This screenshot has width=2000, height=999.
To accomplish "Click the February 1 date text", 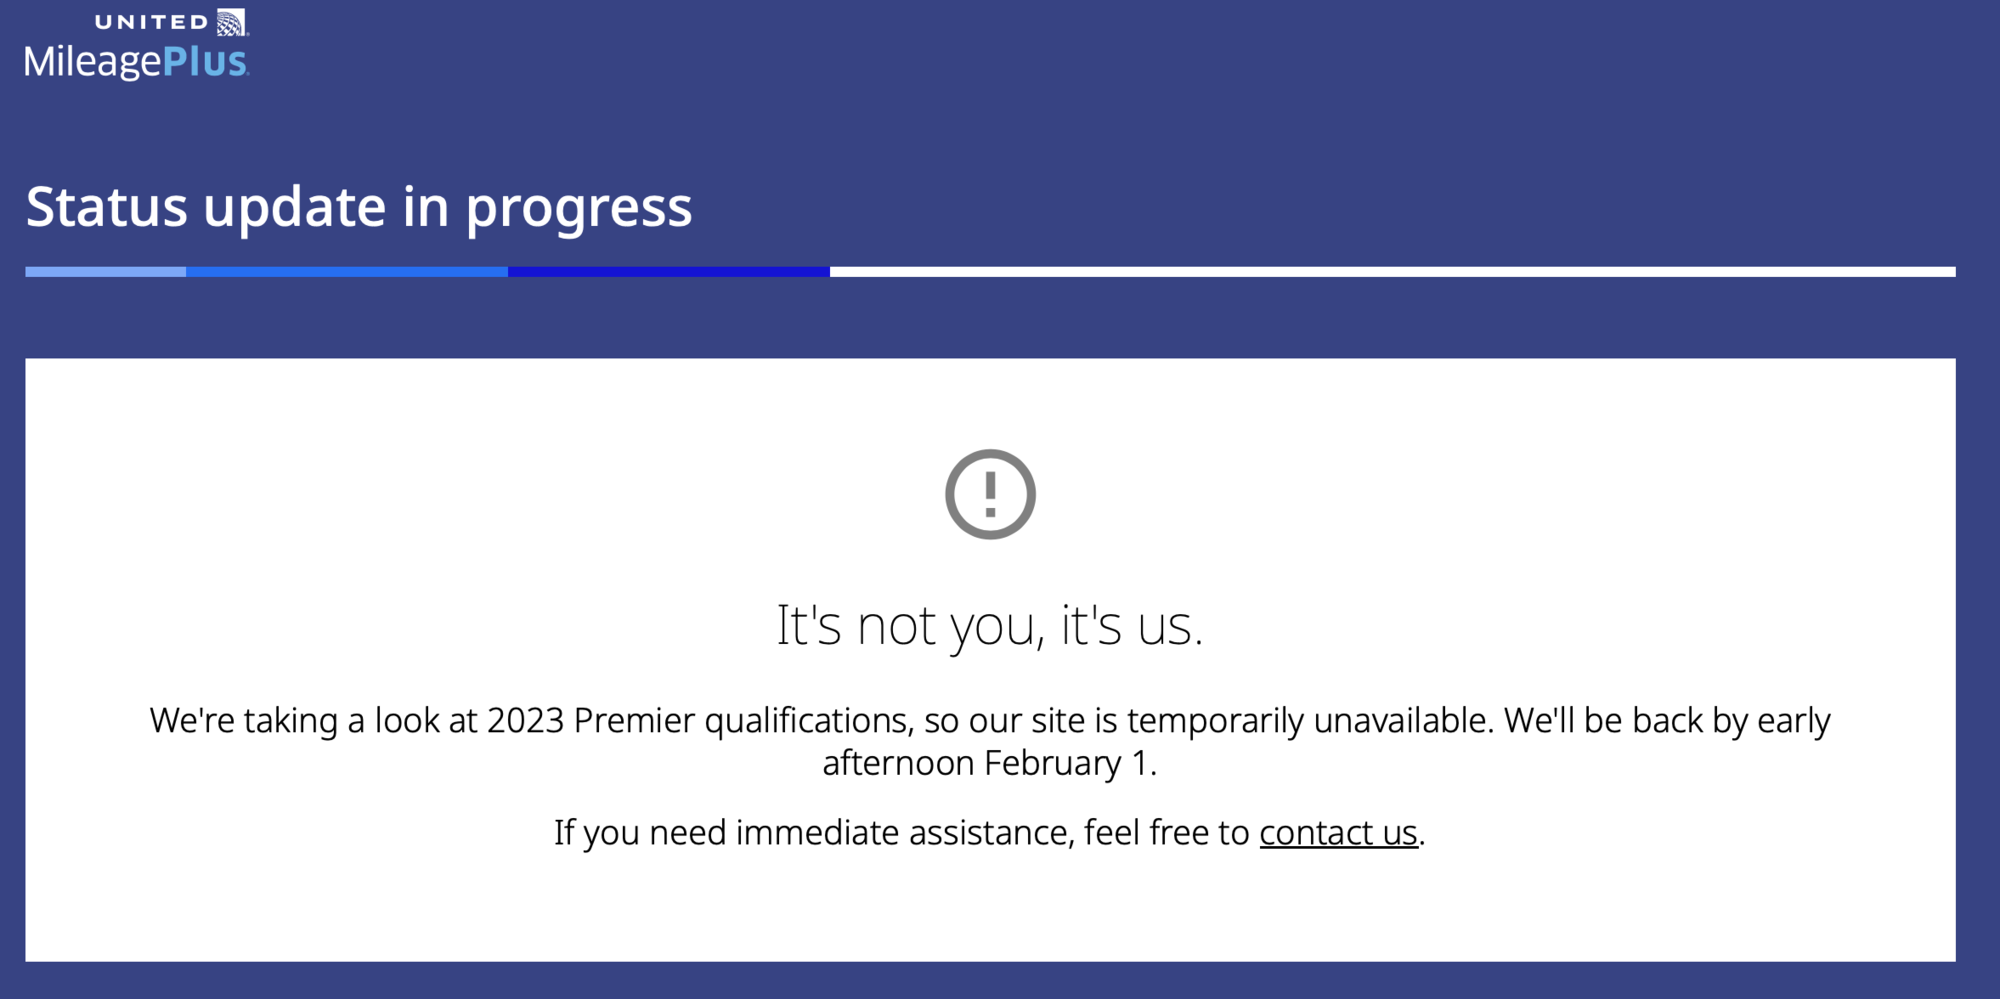I will click(x=1068, y=763).
